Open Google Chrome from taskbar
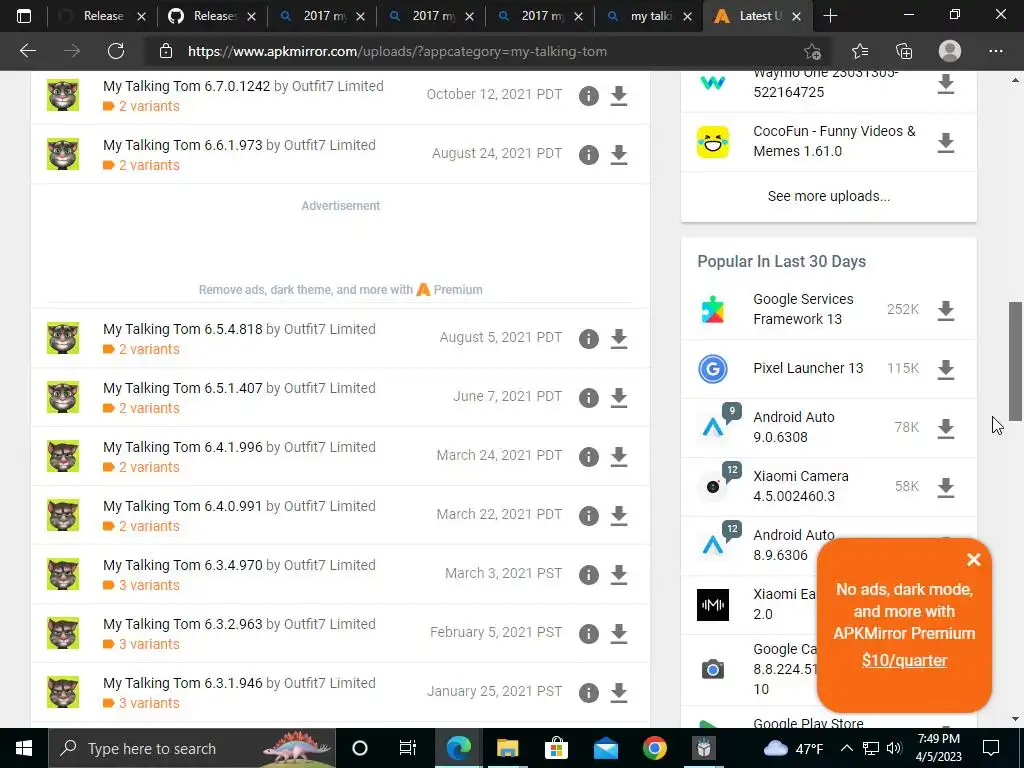Image resolution: width=1024 pixels, height=768 pixels. (654, 748)
